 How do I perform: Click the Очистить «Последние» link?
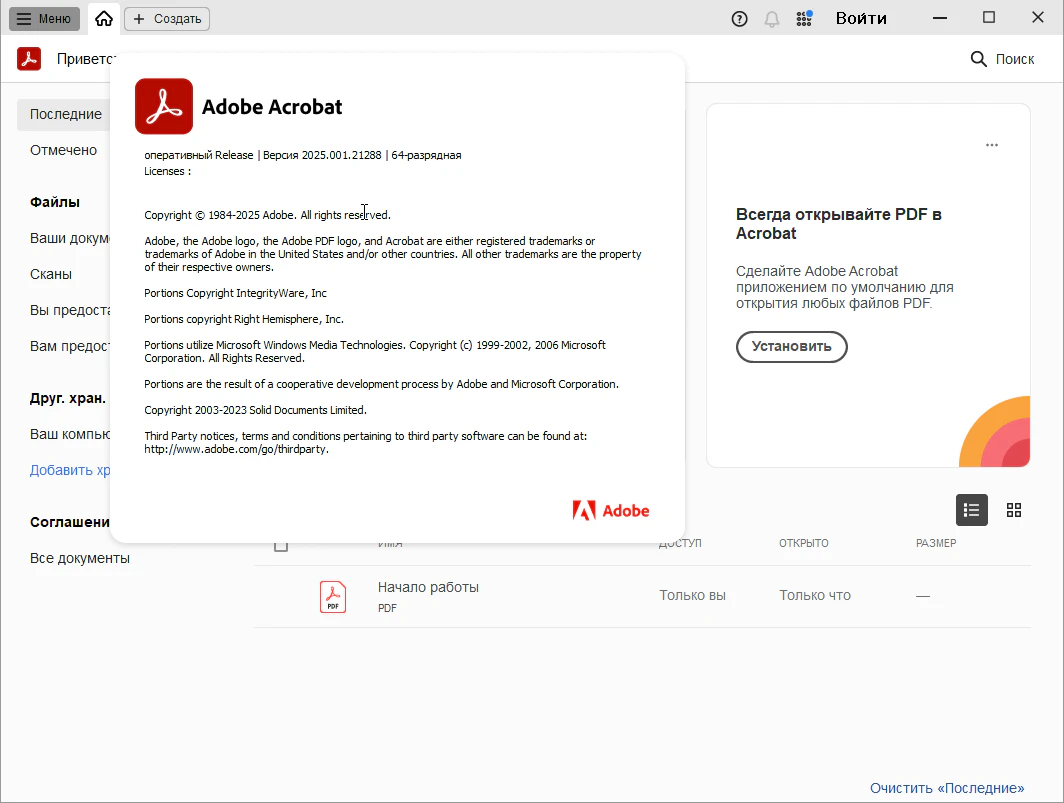tap(946, 788)
